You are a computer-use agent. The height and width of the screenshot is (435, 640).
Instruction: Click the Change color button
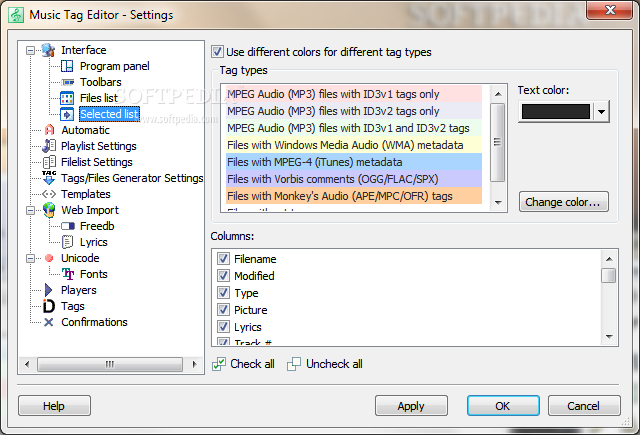tap(564, 202)
